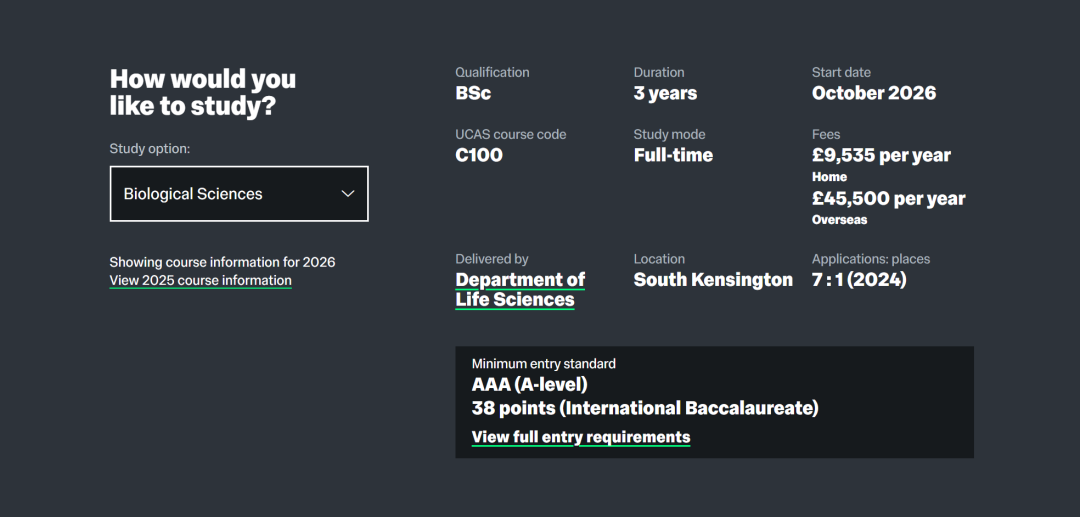The width and height of the screenshot is (1080, 517).
Task: Click the South Kensington location text
Action: click(712, 280)
